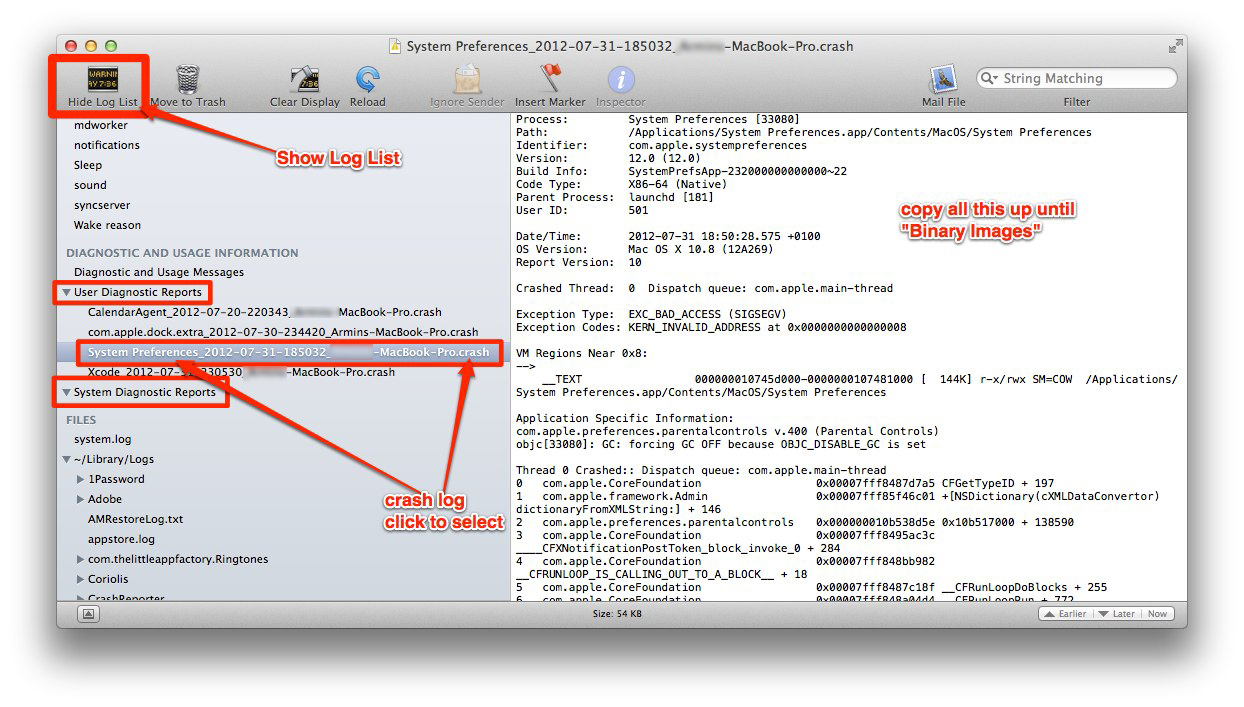Collapse the ~/Library/Logs folder

tap(66, 460)
